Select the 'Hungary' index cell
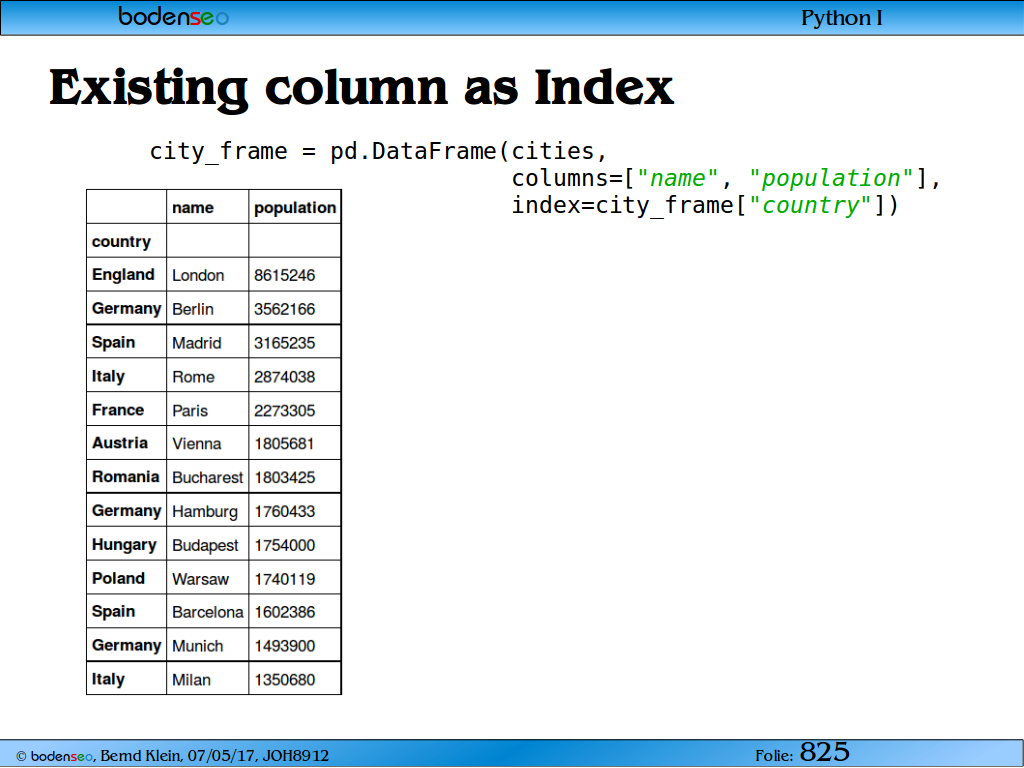This screenshot has height=768, width=1024. [127, 545]
